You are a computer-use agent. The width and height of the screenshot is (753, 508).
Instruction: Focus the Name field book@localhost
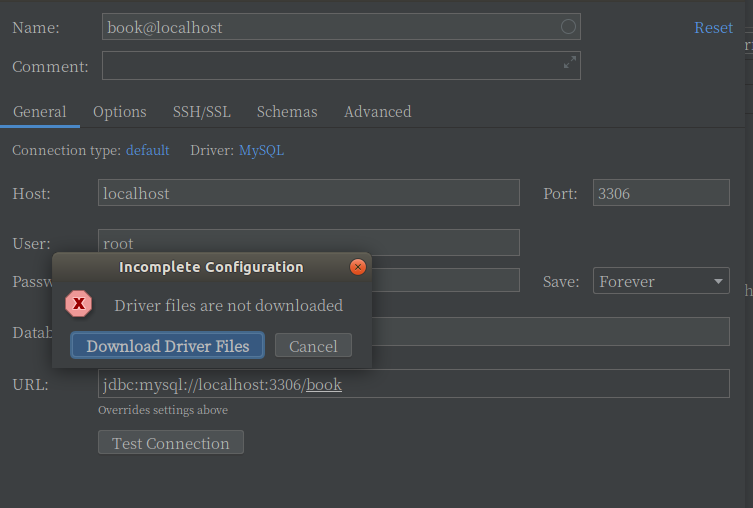click(x=330, y=27)
